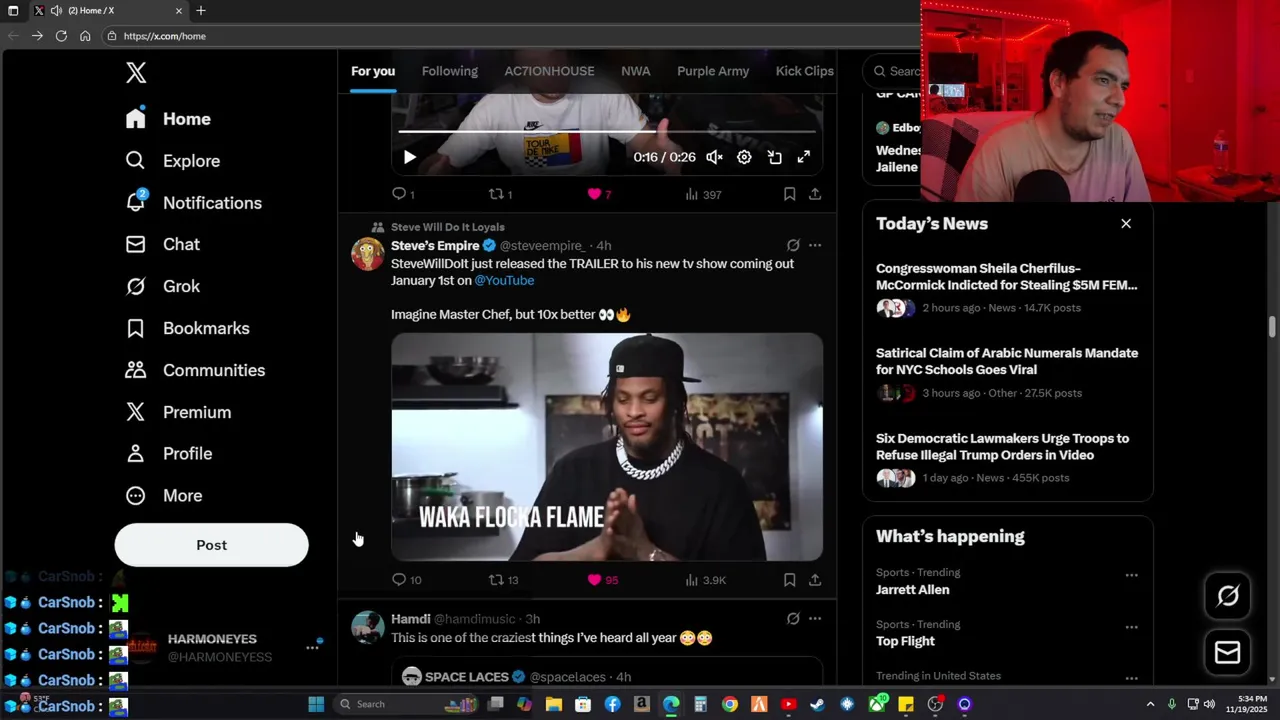Bookmark the top video post
Viewport: 1280px width, 720px height.
coord(789,194)
